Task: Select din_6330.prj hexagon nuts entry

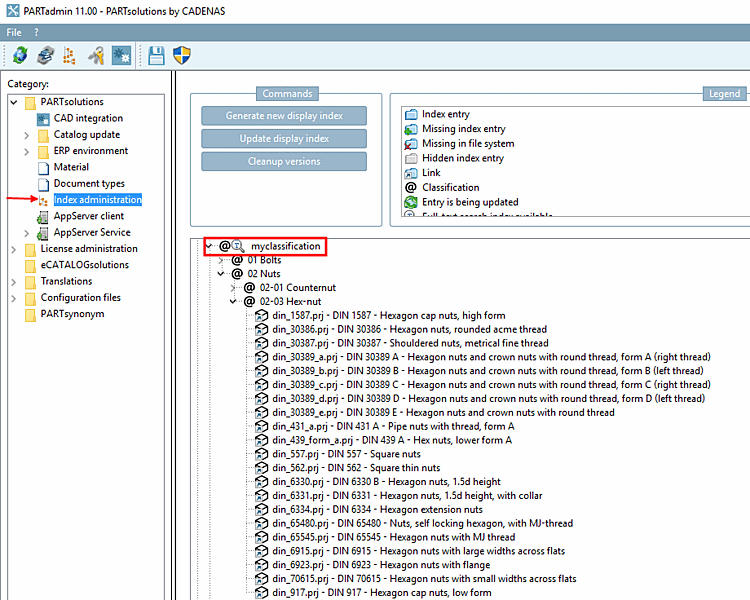Action: click(386, 482)
